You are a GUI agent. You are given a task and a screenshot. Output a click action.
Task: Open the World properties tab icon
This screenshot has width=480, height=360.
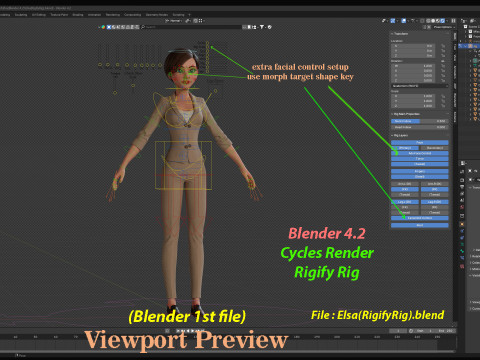[462, 207]
